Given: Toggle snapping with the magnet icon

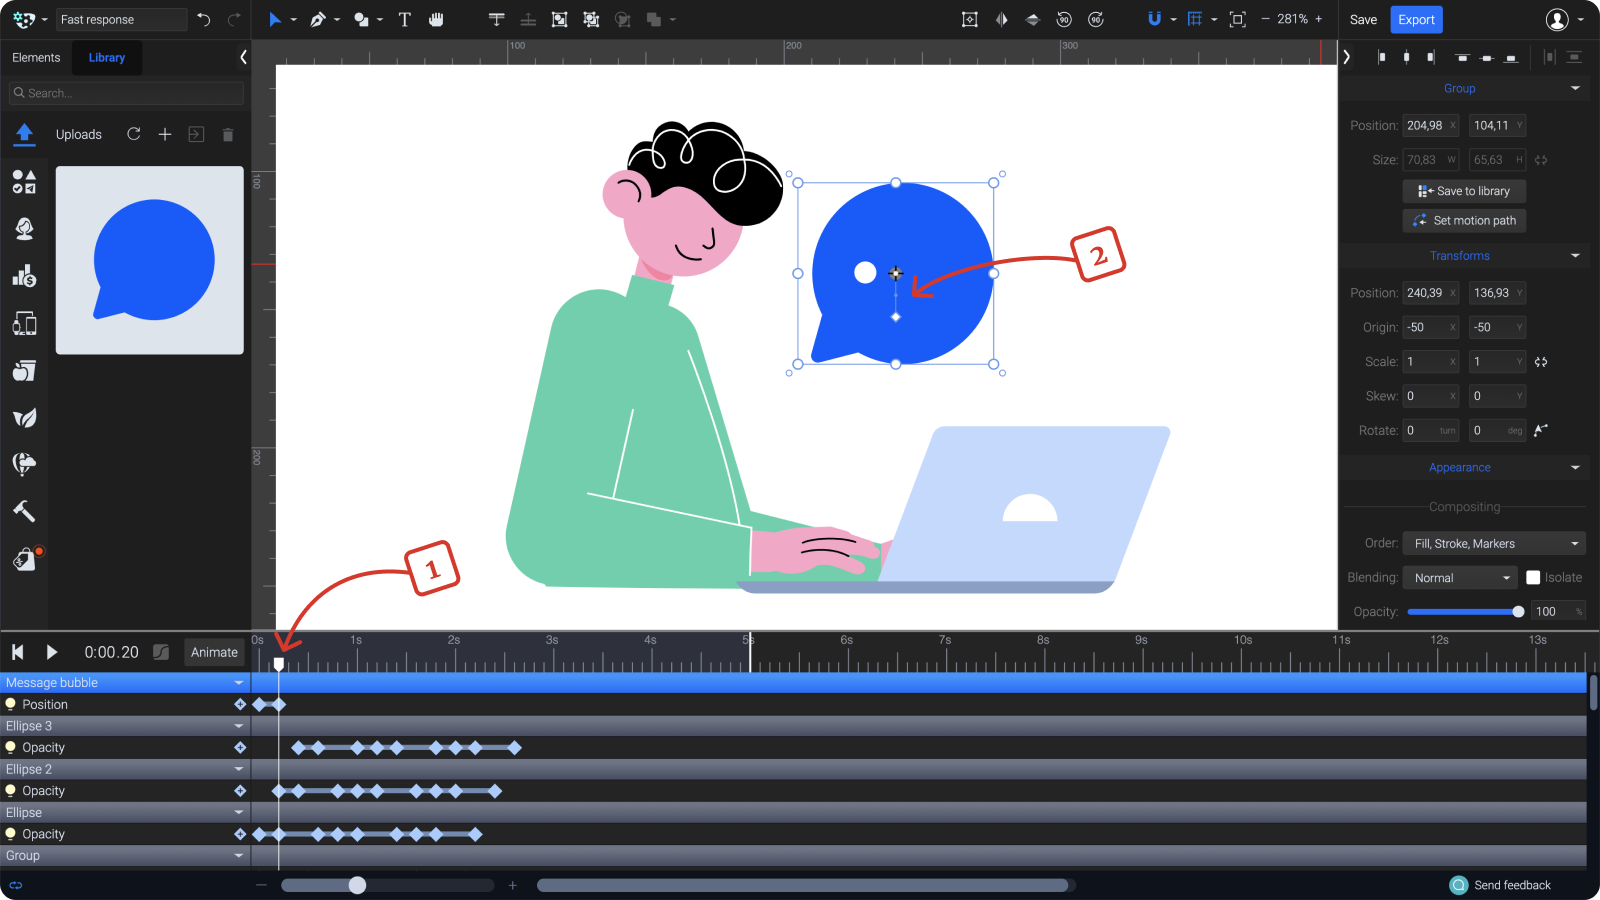Looking at the screenshot, I should point(1155,19).
